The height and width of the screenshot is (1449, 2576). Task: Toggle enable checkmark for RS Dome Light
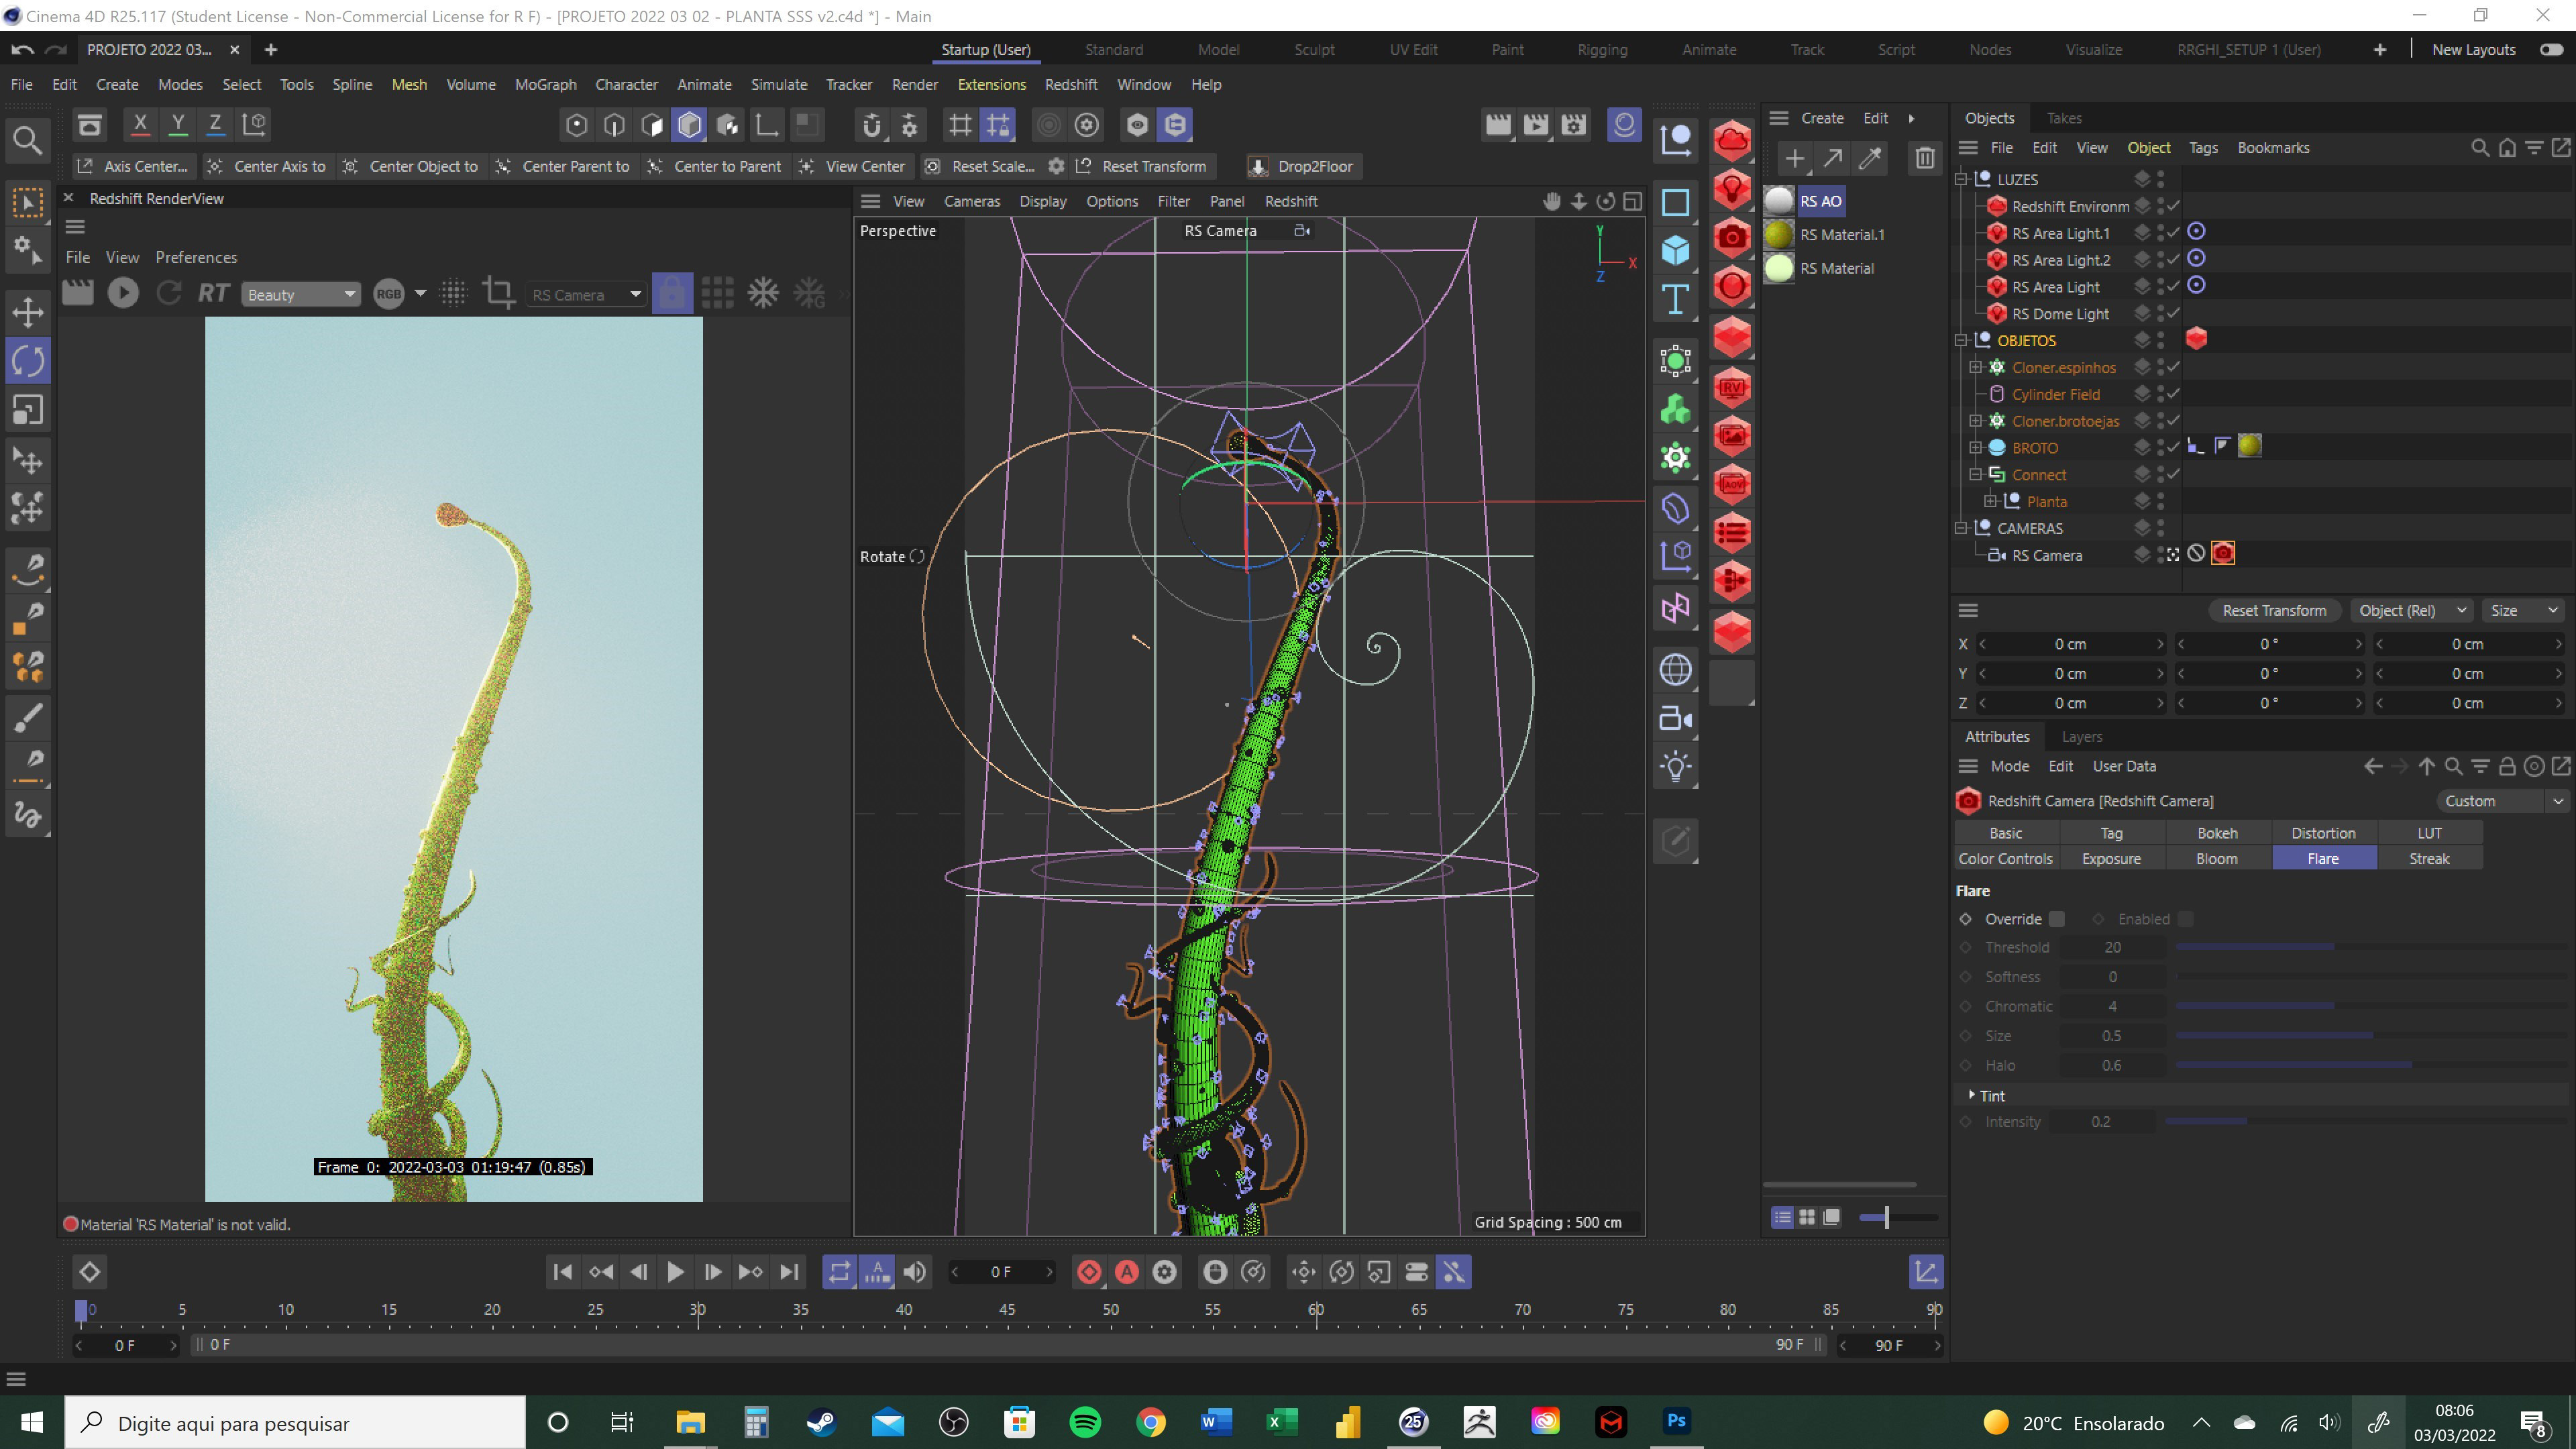(2174, 313)
